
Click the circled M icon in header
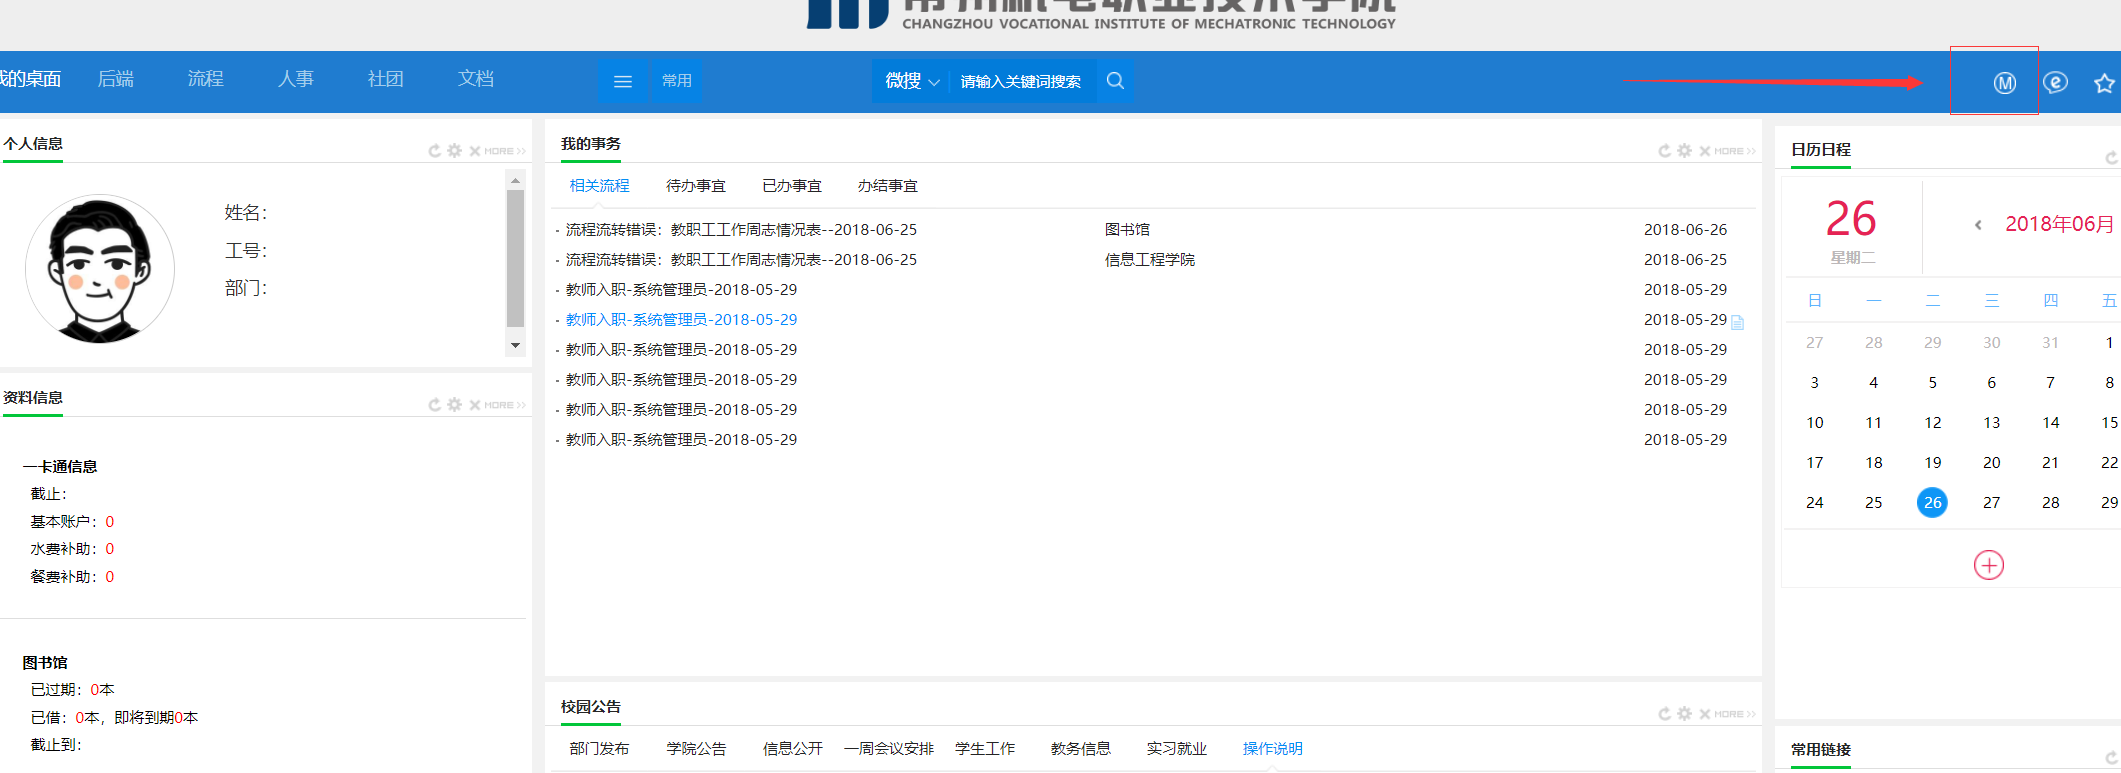(x=2004, y=83)
